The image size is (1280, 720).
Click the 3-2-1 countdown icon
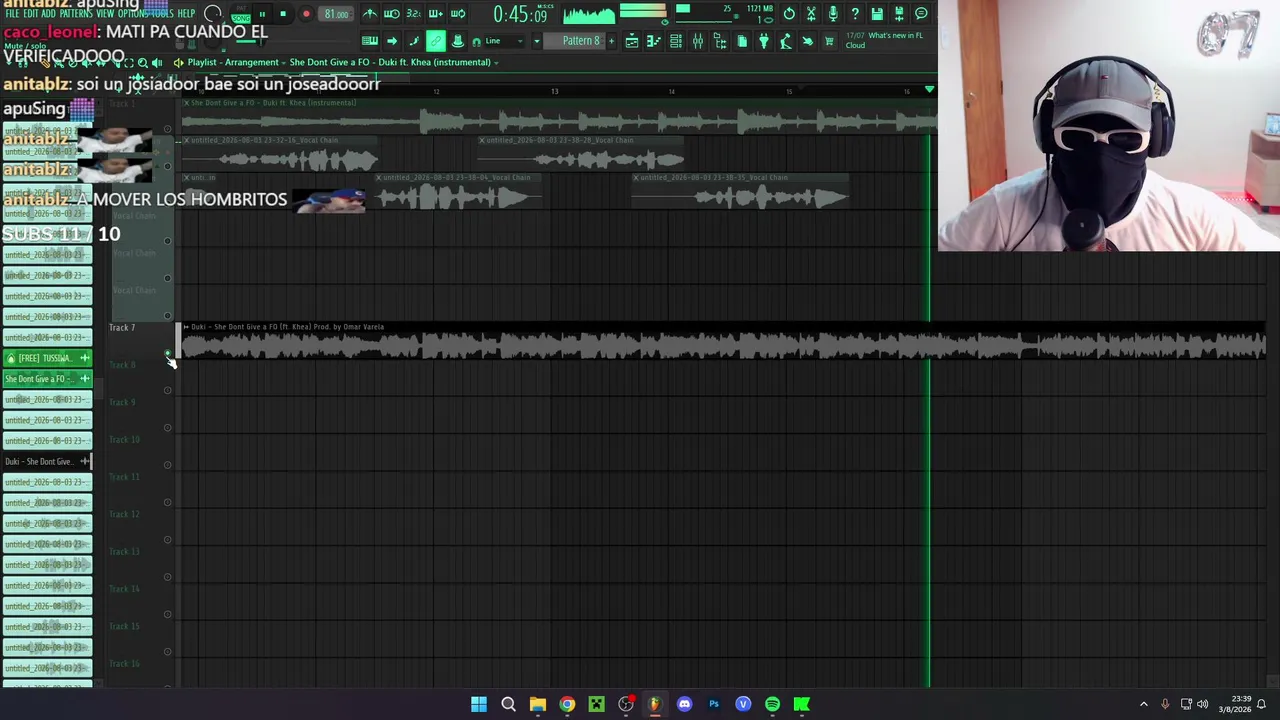tap(414, 14)
